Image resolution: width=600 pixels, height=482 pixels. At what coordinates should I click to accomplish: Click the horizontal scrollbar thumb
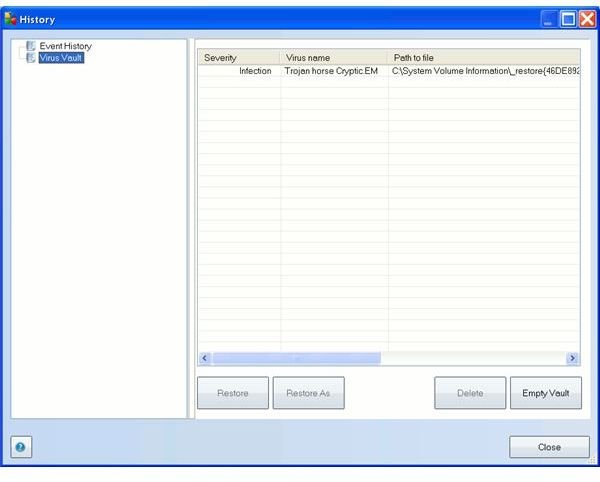point(297,358)
